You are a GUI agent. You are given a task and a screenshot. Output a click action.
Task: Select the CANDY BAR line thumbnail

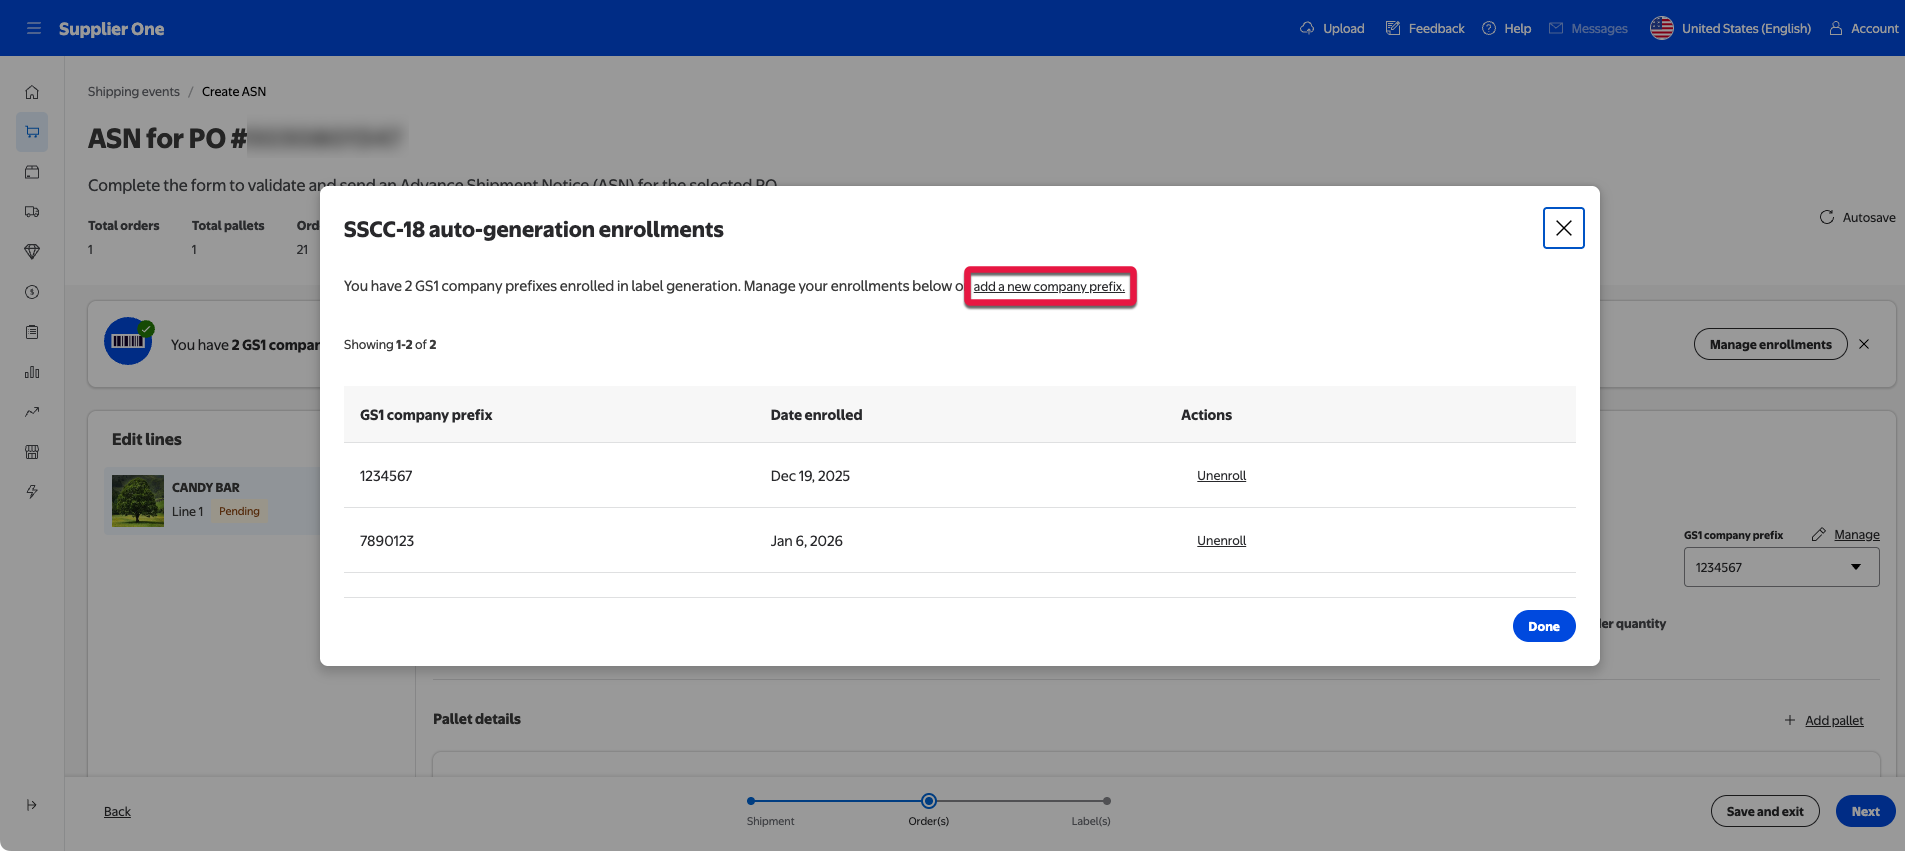tap(138, 501)
